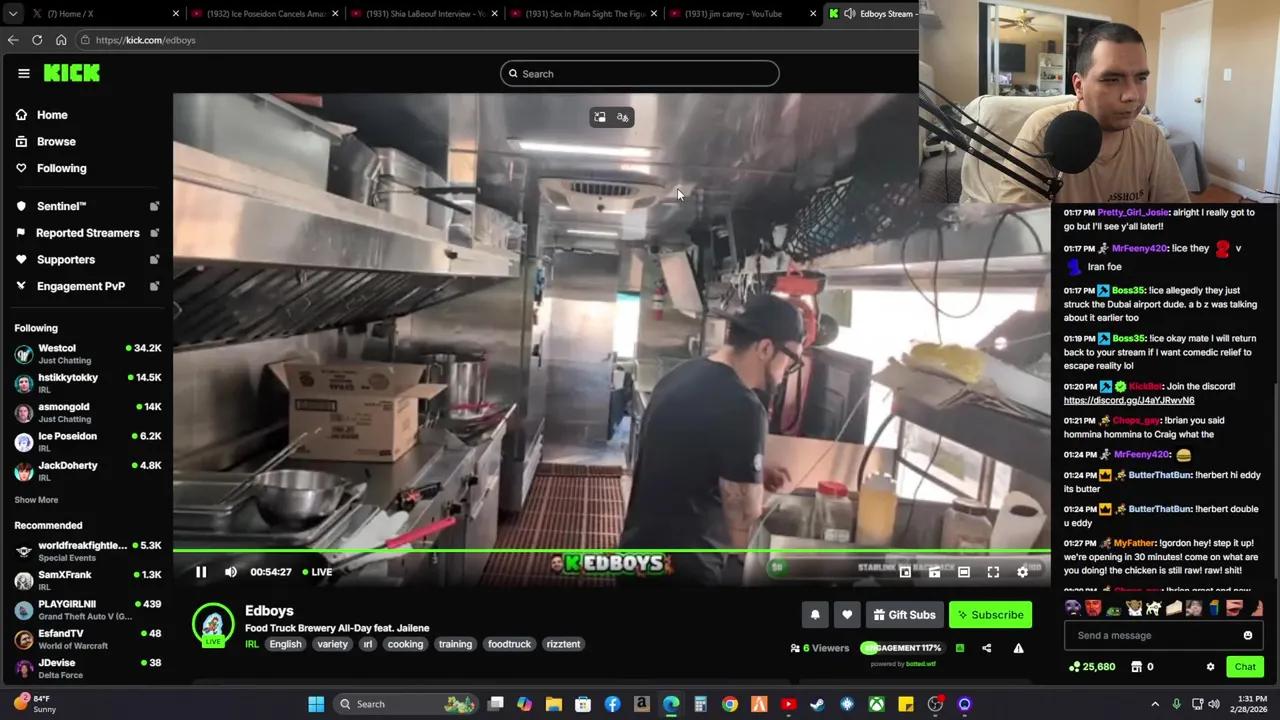Toggle the pin icon next to Reported Streamers

[154, 233]
